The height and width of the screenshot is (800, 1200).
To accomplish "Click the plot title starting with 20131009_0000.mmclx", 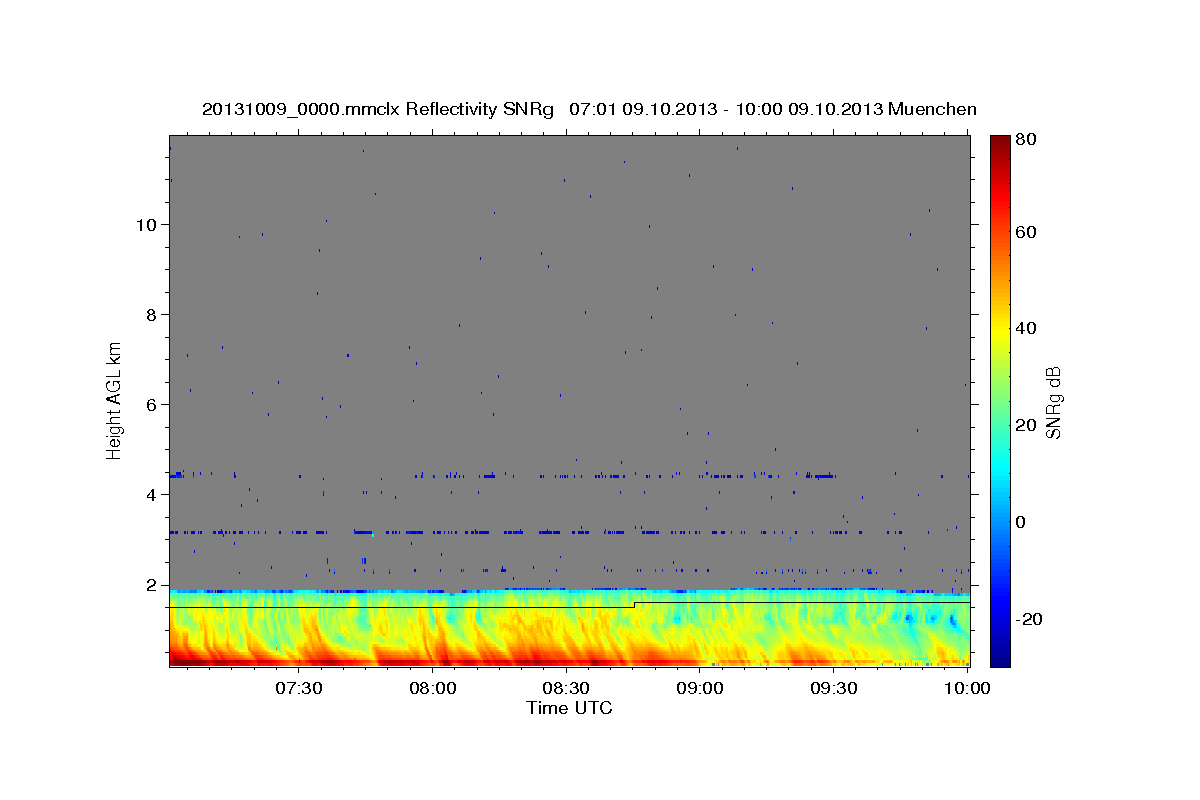I will tap(589, 109).
